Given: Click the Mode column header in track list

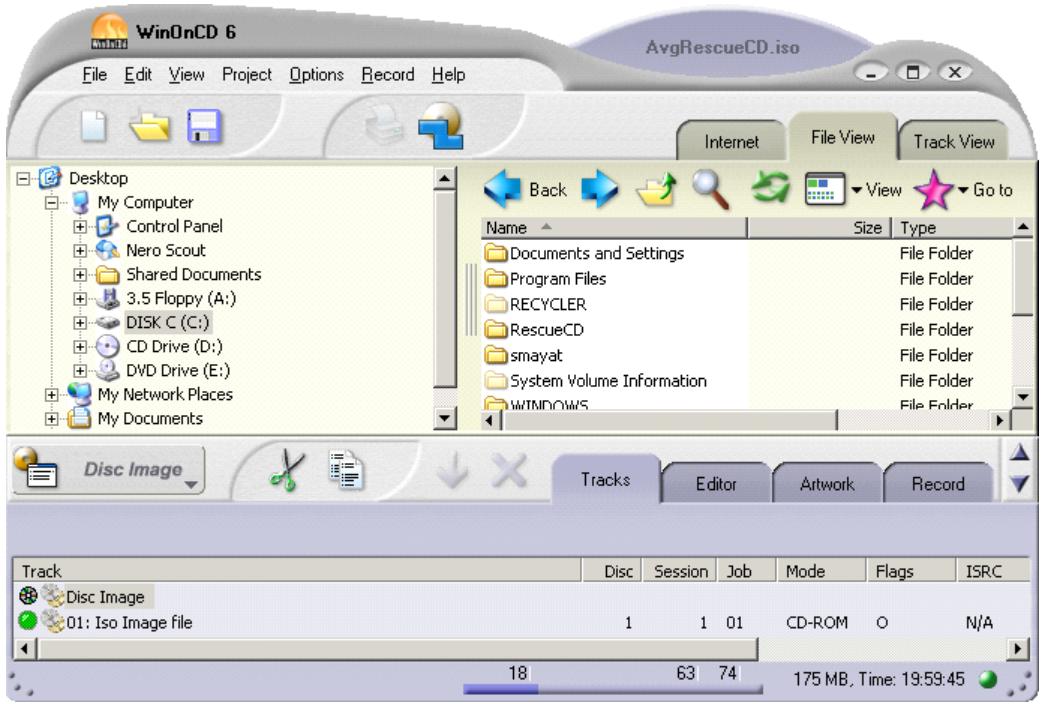Looking at the screenshot, I should [x=822, y=571].
